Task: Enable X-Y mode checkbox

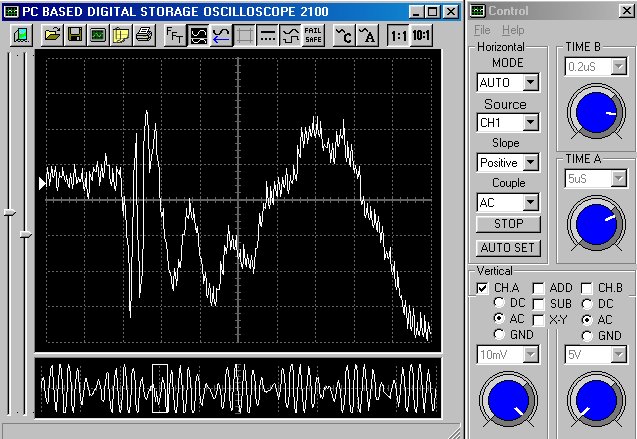Action: 539,319
